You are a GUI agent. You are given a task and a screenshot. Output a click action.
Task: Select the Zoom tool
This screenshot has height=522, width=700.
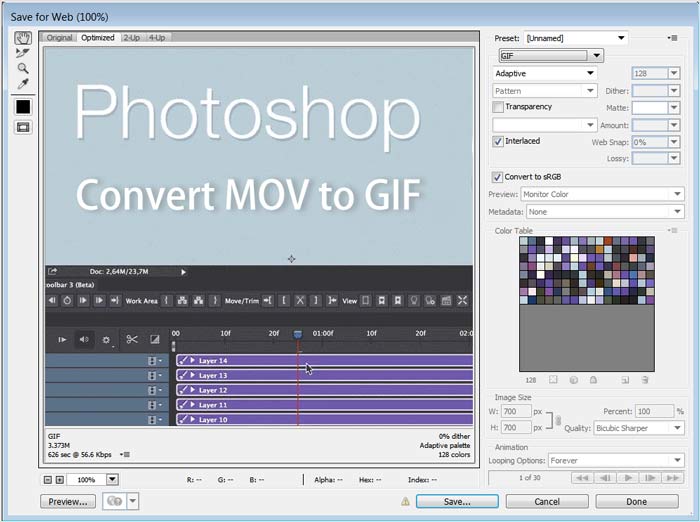[x=23, y=68]
